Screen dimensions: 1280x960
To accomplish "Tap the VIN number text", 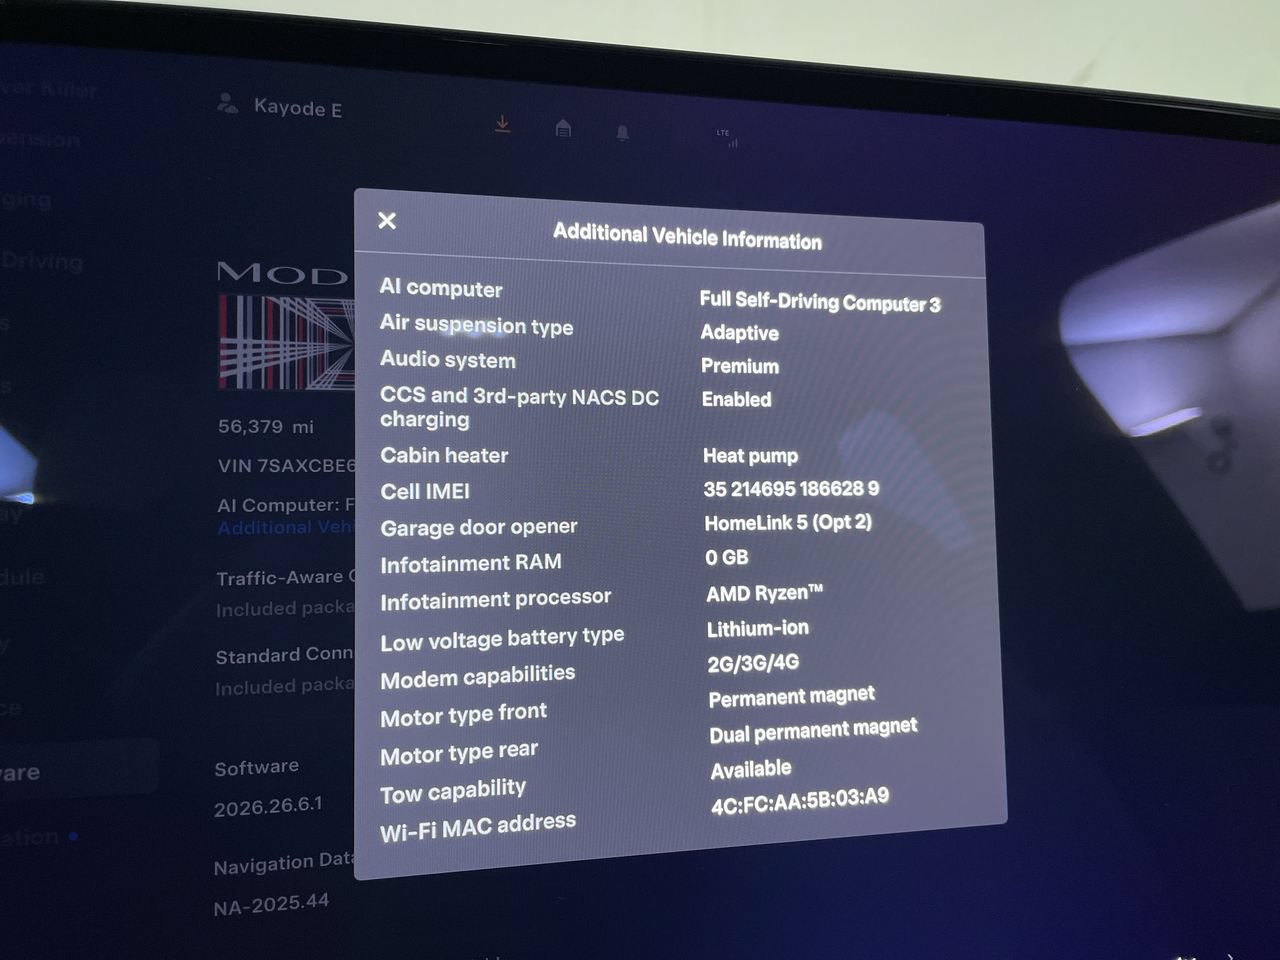I will (x=286, y=465).
